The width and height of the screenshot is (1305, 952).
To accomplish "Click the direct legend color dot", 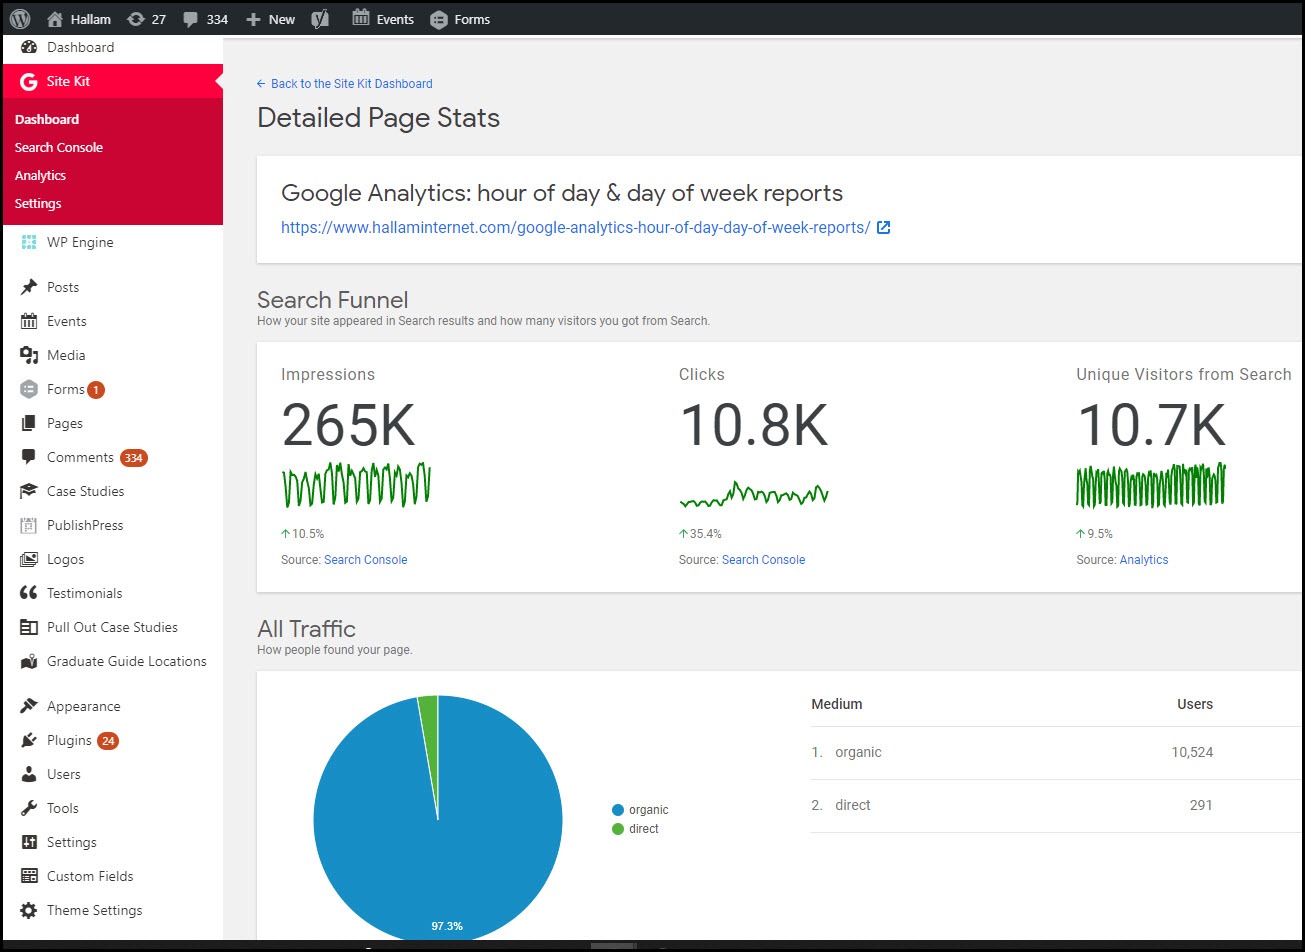I will pos(618,829).
